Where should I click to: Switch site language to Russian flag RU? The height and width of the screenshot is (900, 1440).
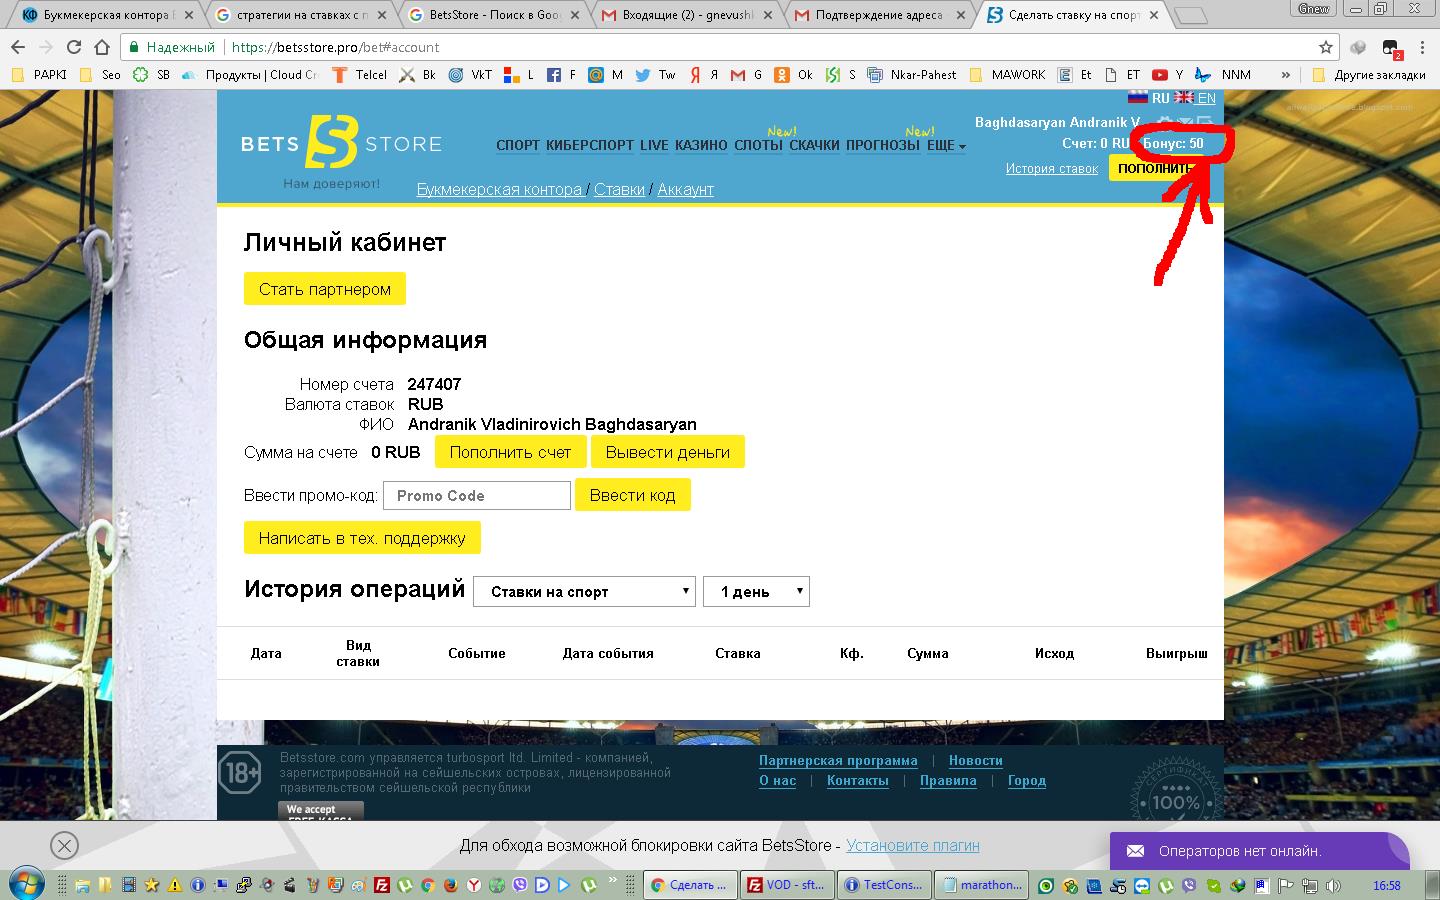click(1148, 98)
